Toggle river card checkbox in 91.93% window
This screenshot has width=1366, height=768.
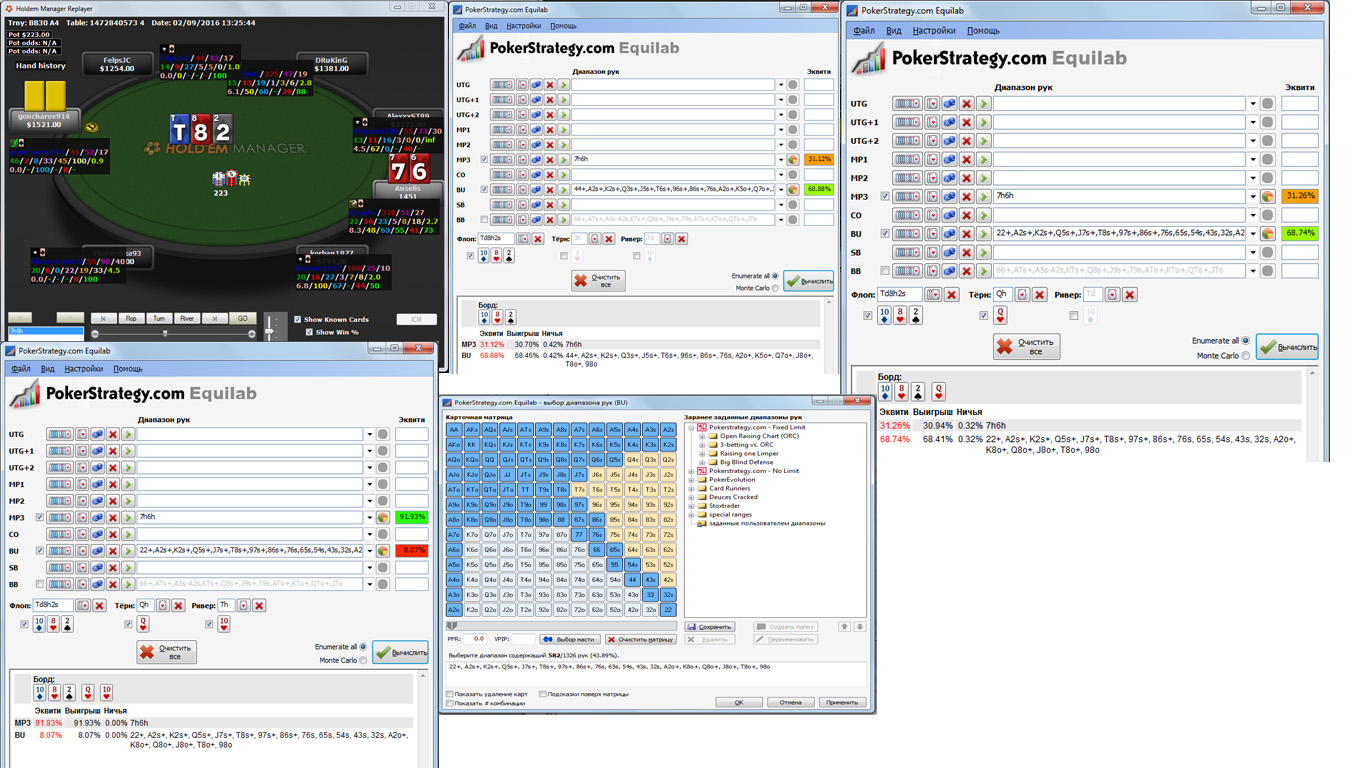pos(209,624)
